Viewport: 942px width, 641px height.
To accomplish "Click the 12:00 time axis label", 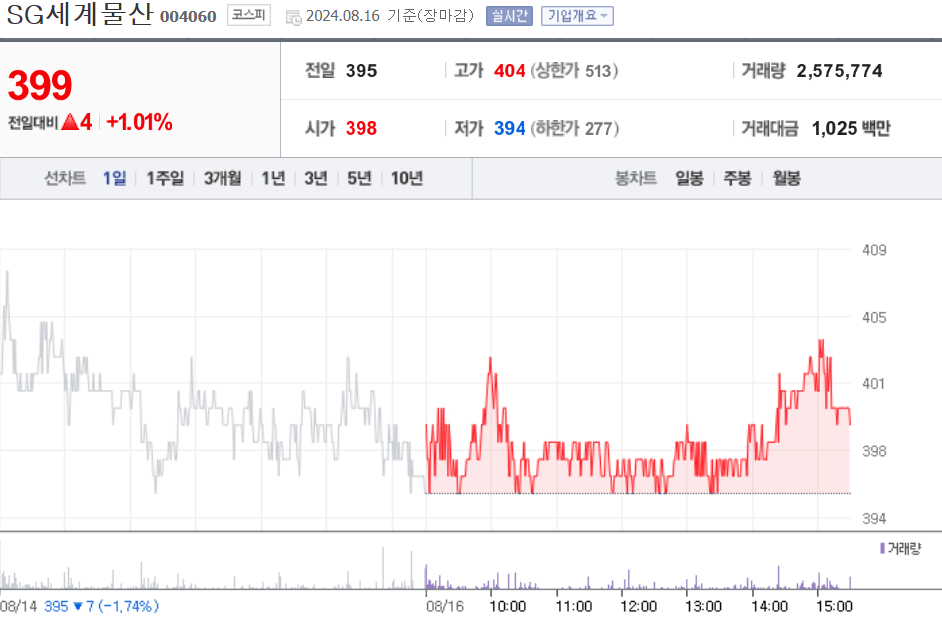I will 638,606.
